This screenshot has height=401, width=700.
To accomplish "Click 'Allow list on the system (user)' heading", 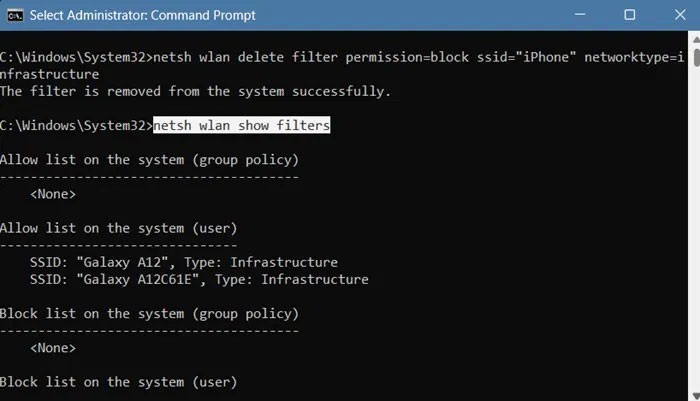I will (118, 228).
